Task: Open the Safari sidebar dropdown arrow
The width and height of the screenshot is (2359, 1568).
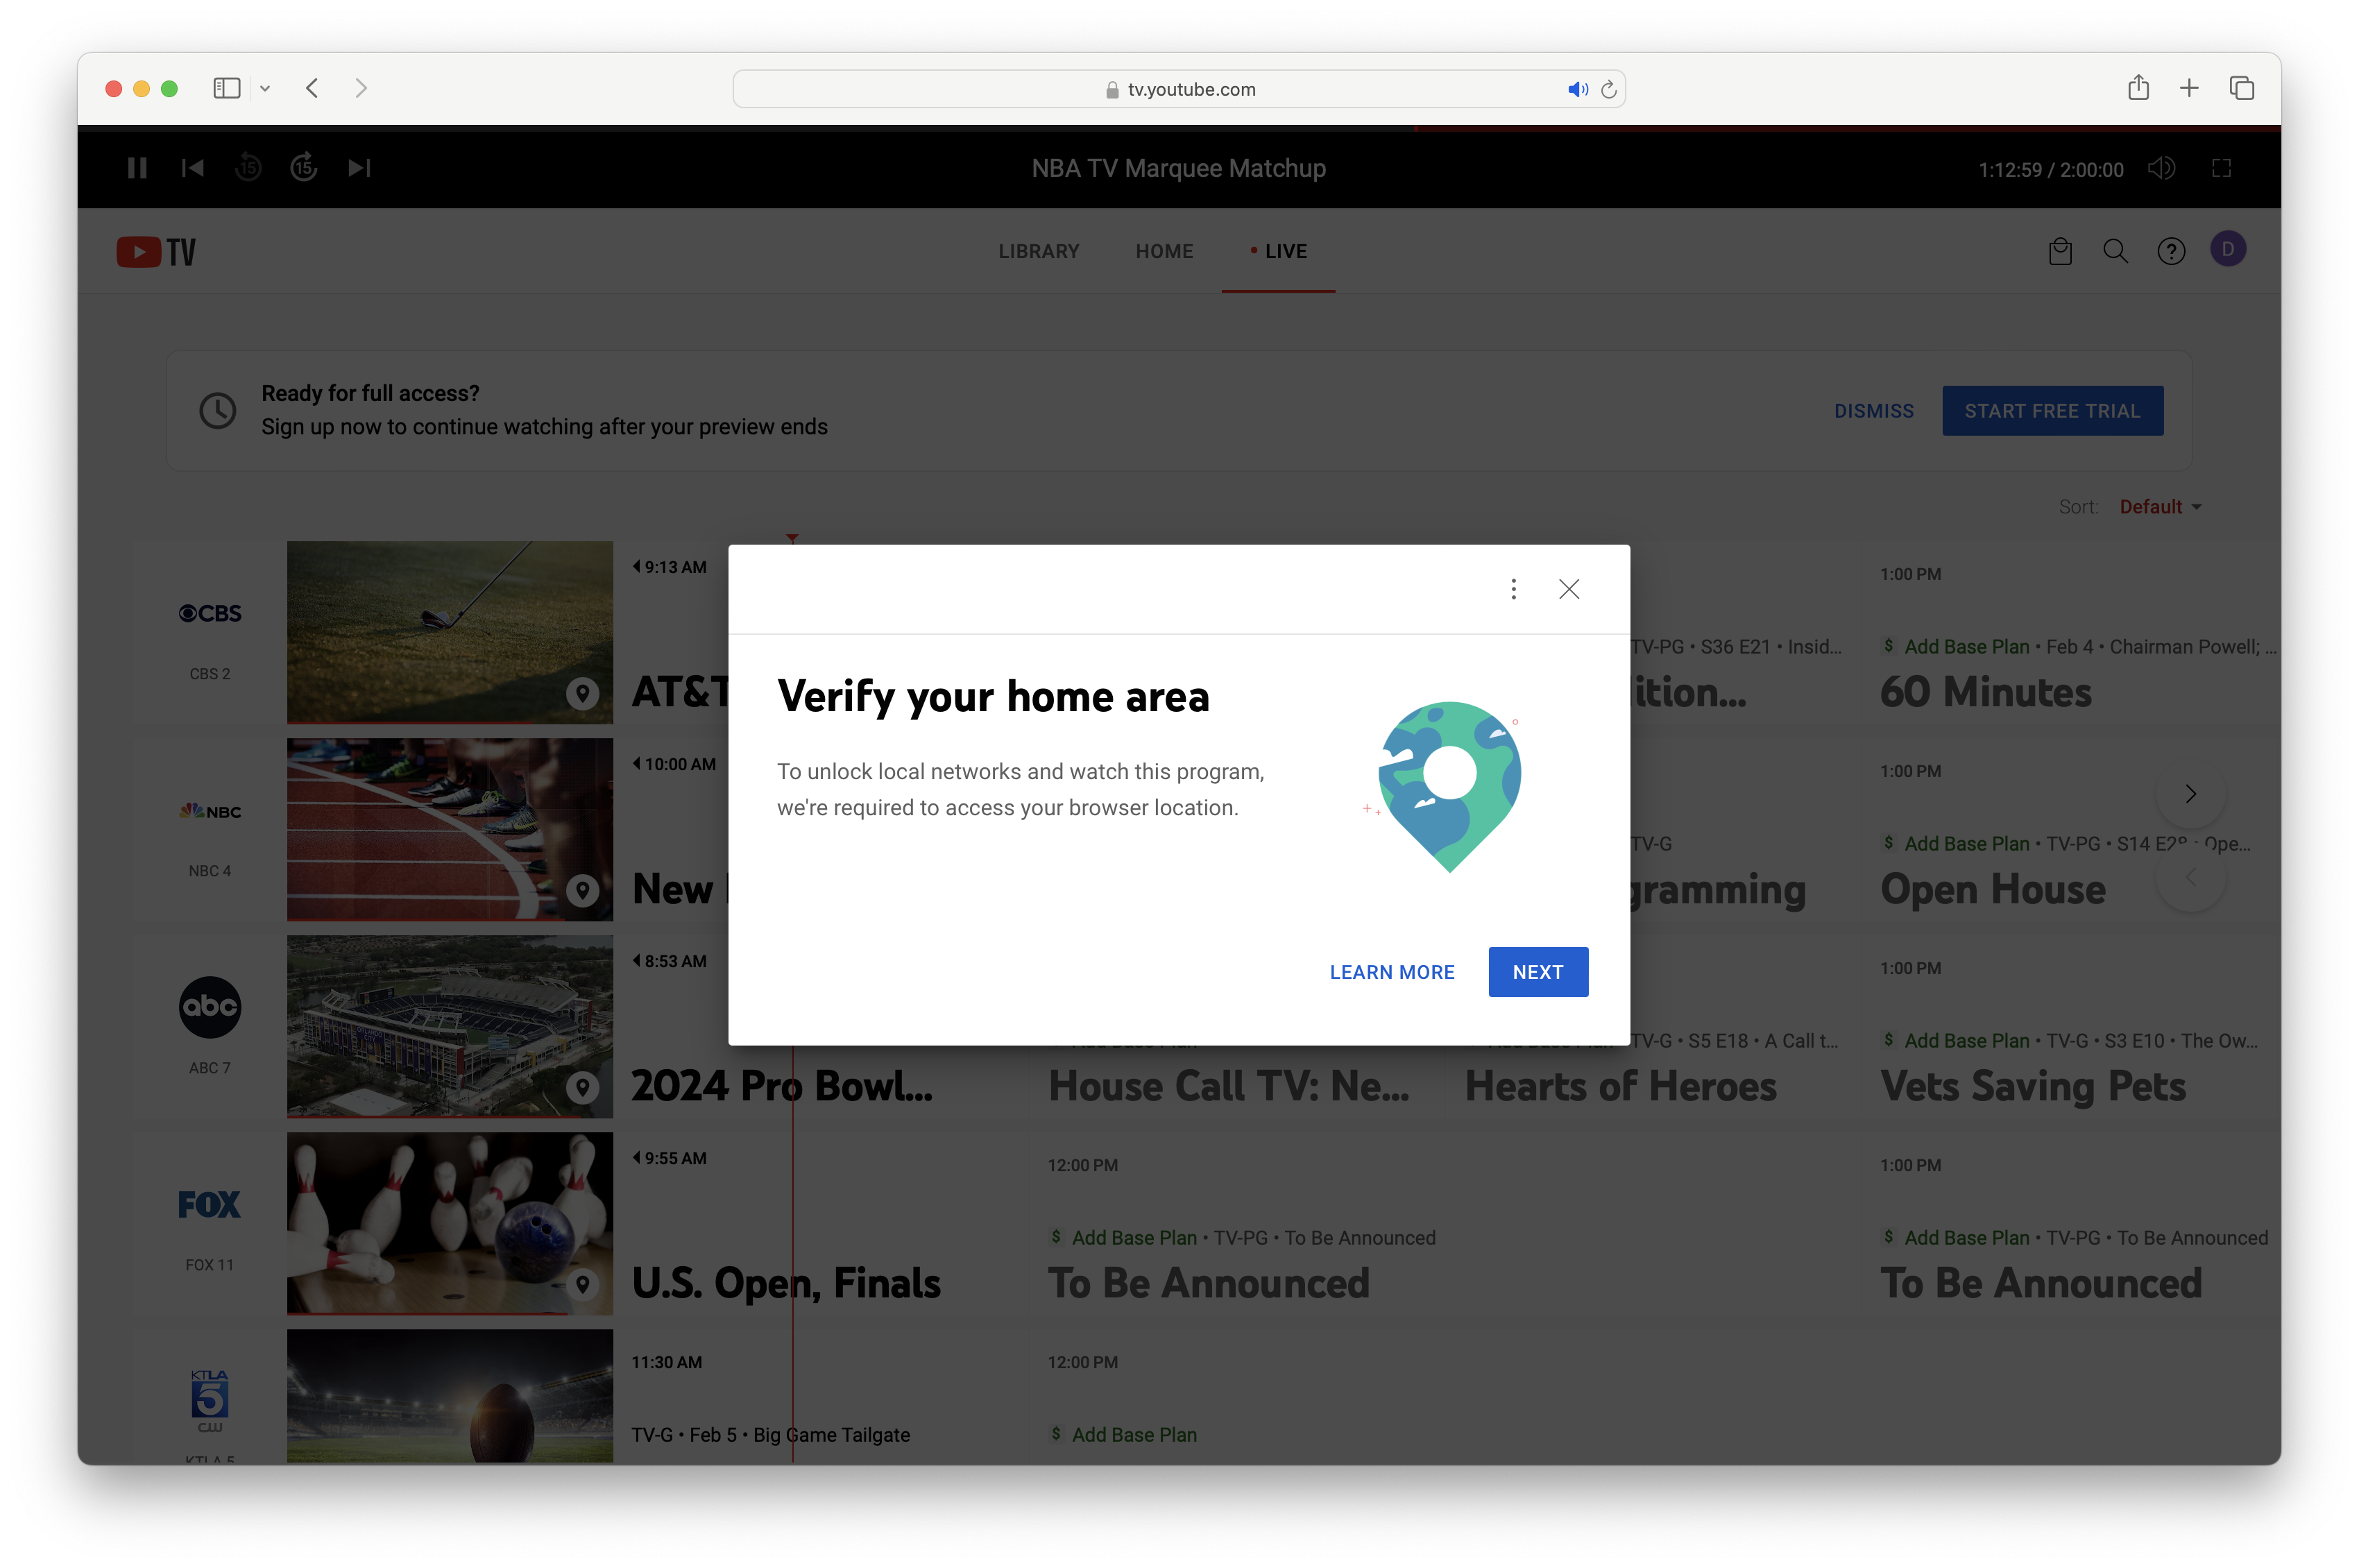Action: click(265, 88)
